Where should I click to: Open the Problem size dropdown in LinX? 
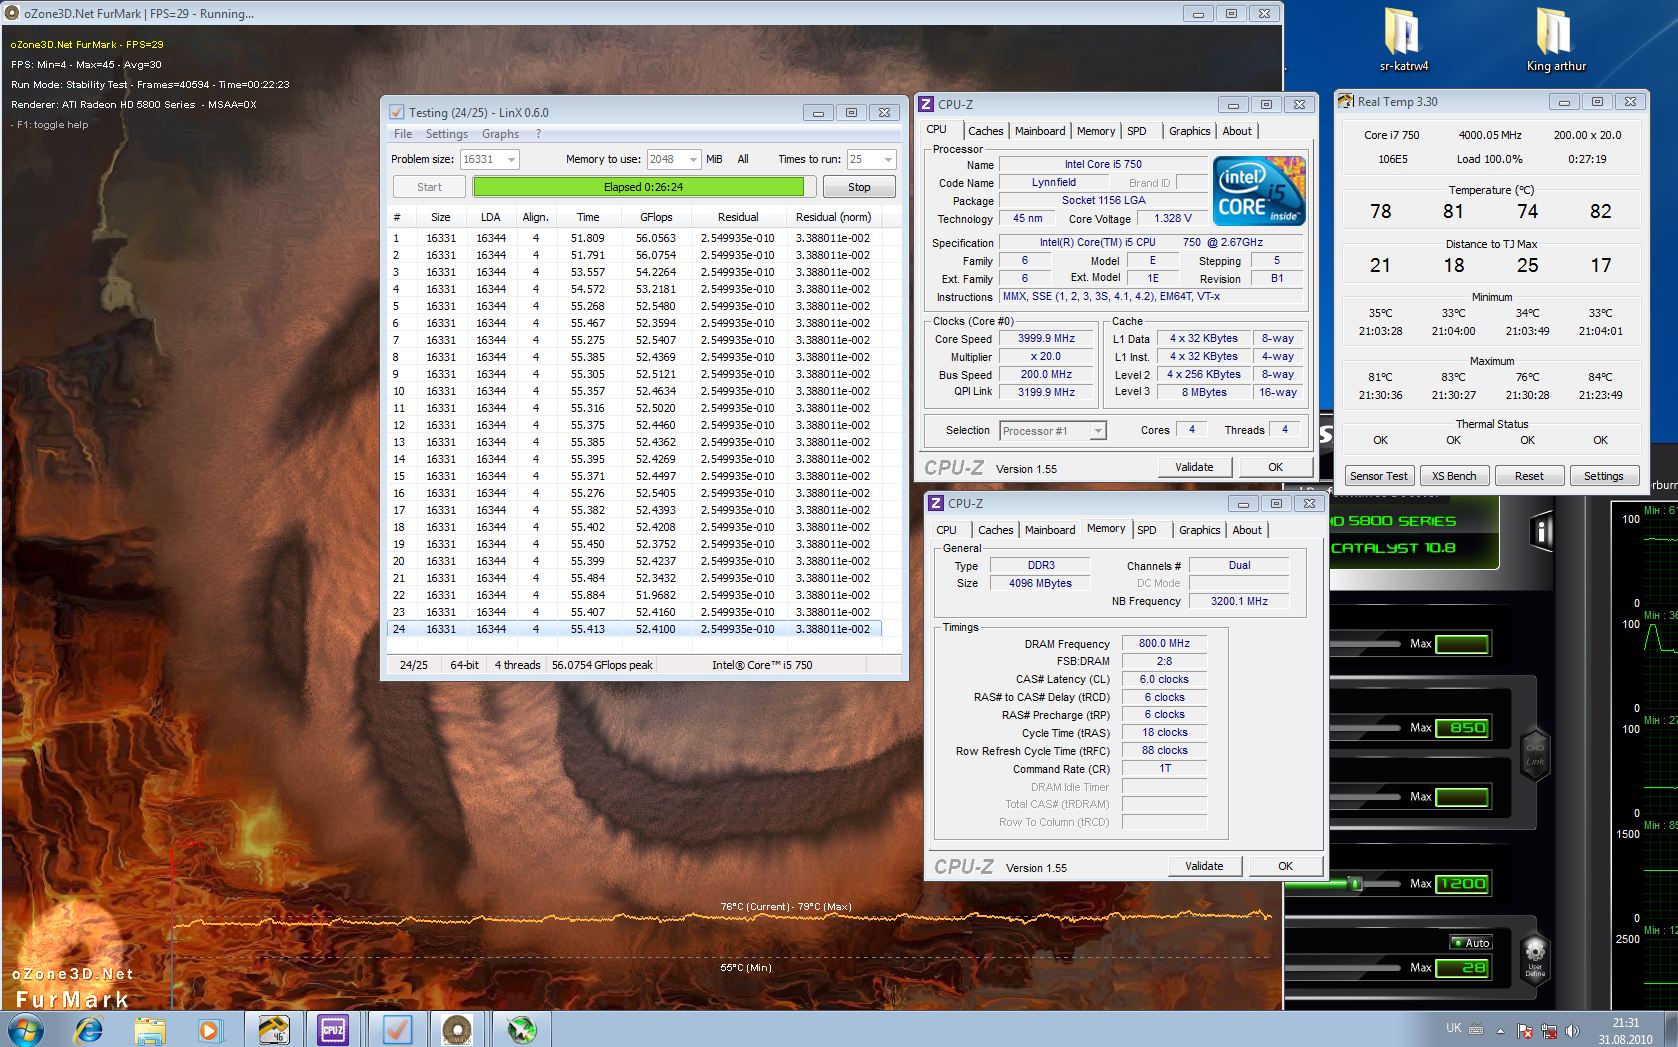pos(511,159)
